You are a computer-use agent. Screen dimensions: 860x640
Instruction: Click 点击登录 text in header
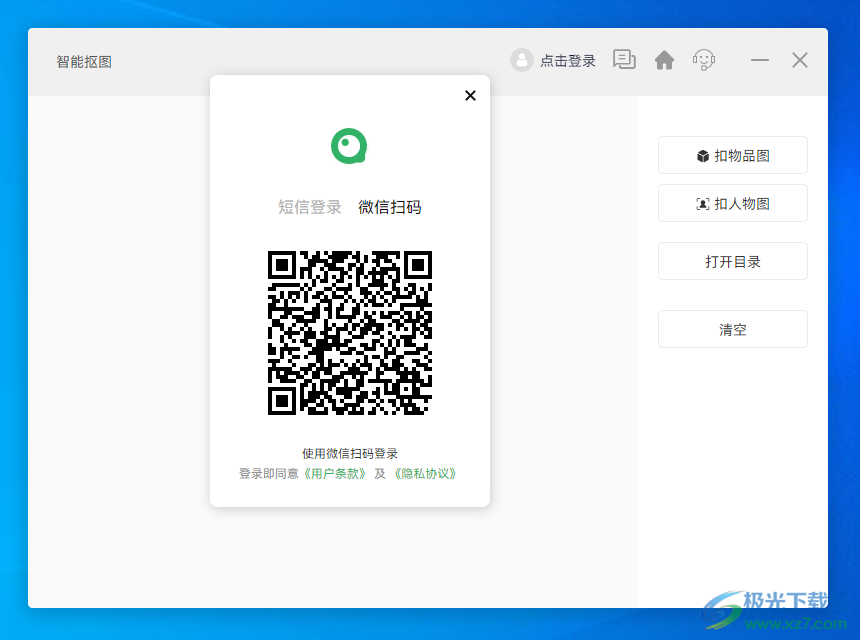(x=568, y=61)
